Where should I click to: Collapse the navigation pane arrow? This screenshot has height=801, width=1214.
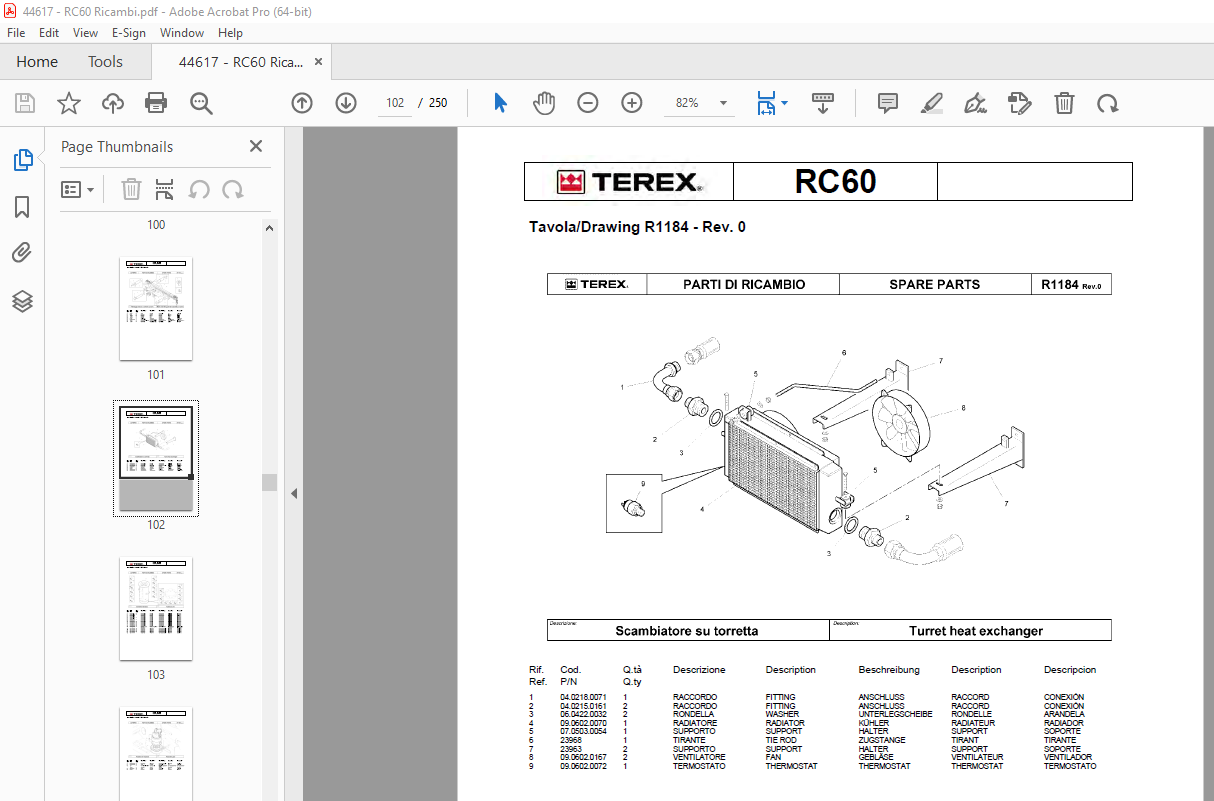[x=295, y=493]
